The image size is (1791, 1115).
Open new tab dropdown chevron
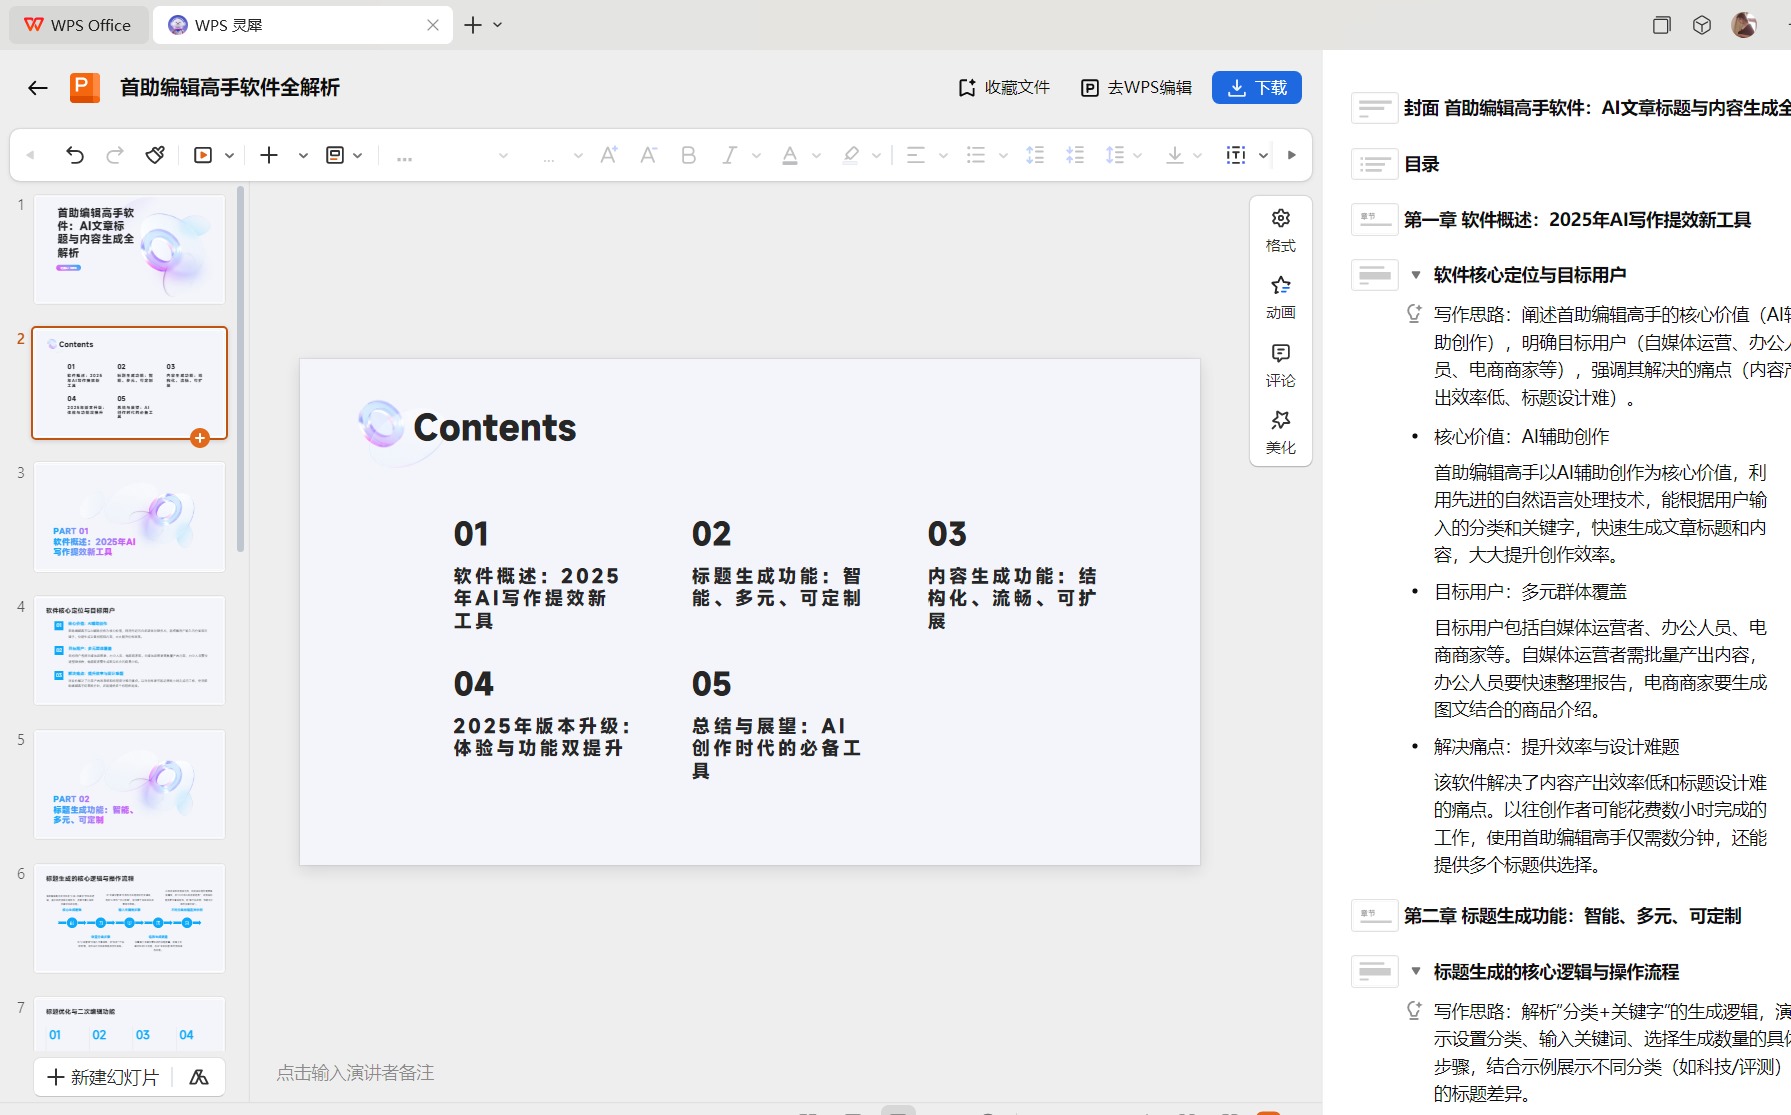[498, 25]
